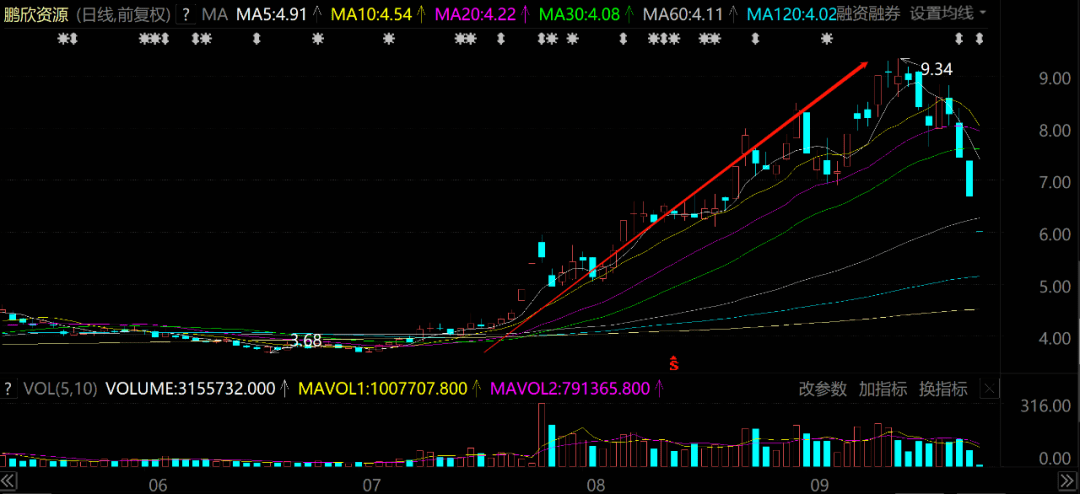This screenshot has width=1080, height=494.
Task: Click 换指标 to switch indicator
Action: click(941, 389)
